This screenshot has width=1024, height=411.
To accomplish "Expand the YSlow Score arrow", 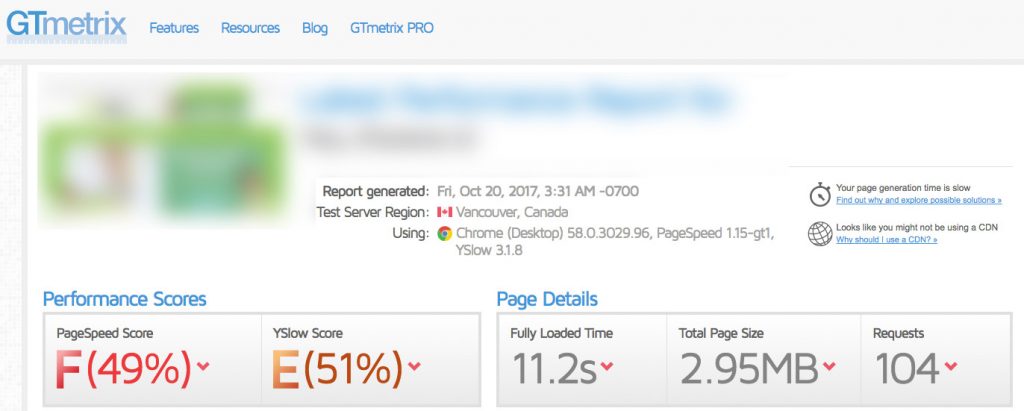I will 414,366.
